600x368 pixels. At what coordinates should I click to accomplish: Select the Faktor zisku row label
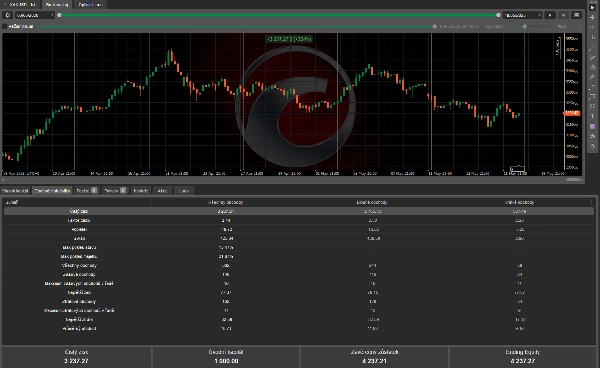pos(79,220)
